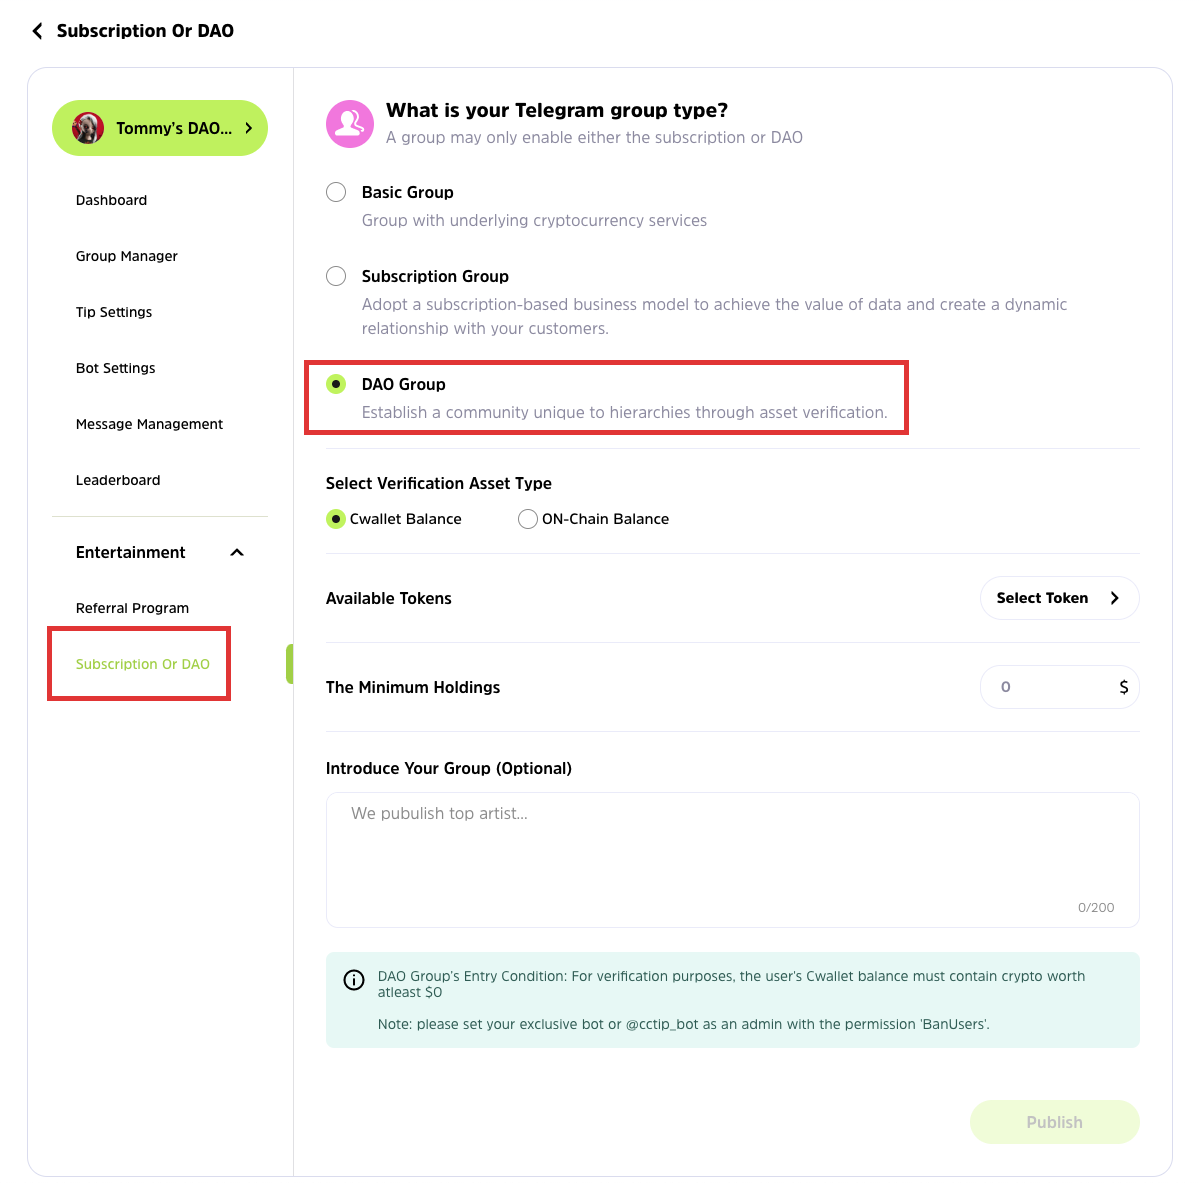
Task: Switch to ON-Chain Balance verification
Action: 528,519
